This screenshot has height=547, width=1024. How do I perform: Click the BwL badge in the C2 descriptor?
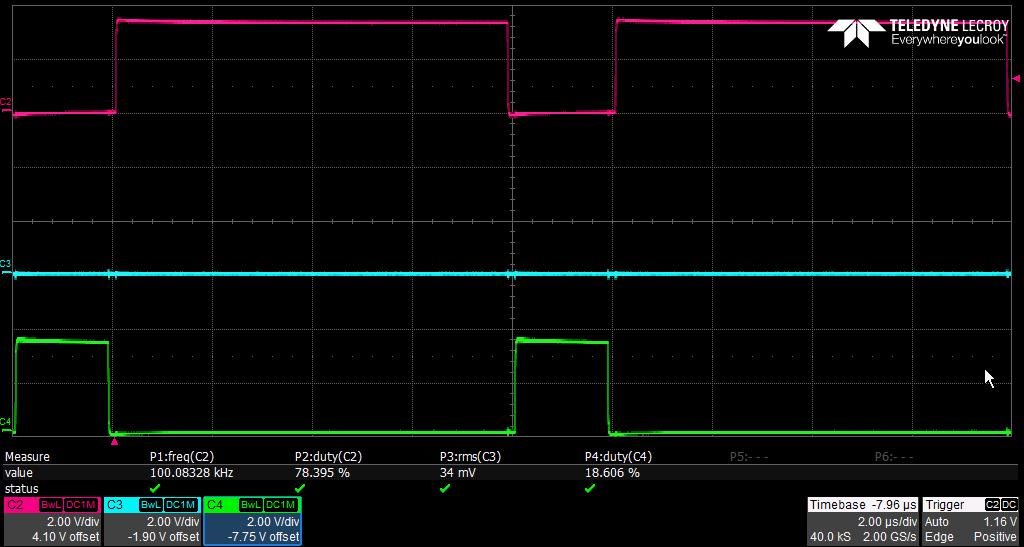coord(50,505)
